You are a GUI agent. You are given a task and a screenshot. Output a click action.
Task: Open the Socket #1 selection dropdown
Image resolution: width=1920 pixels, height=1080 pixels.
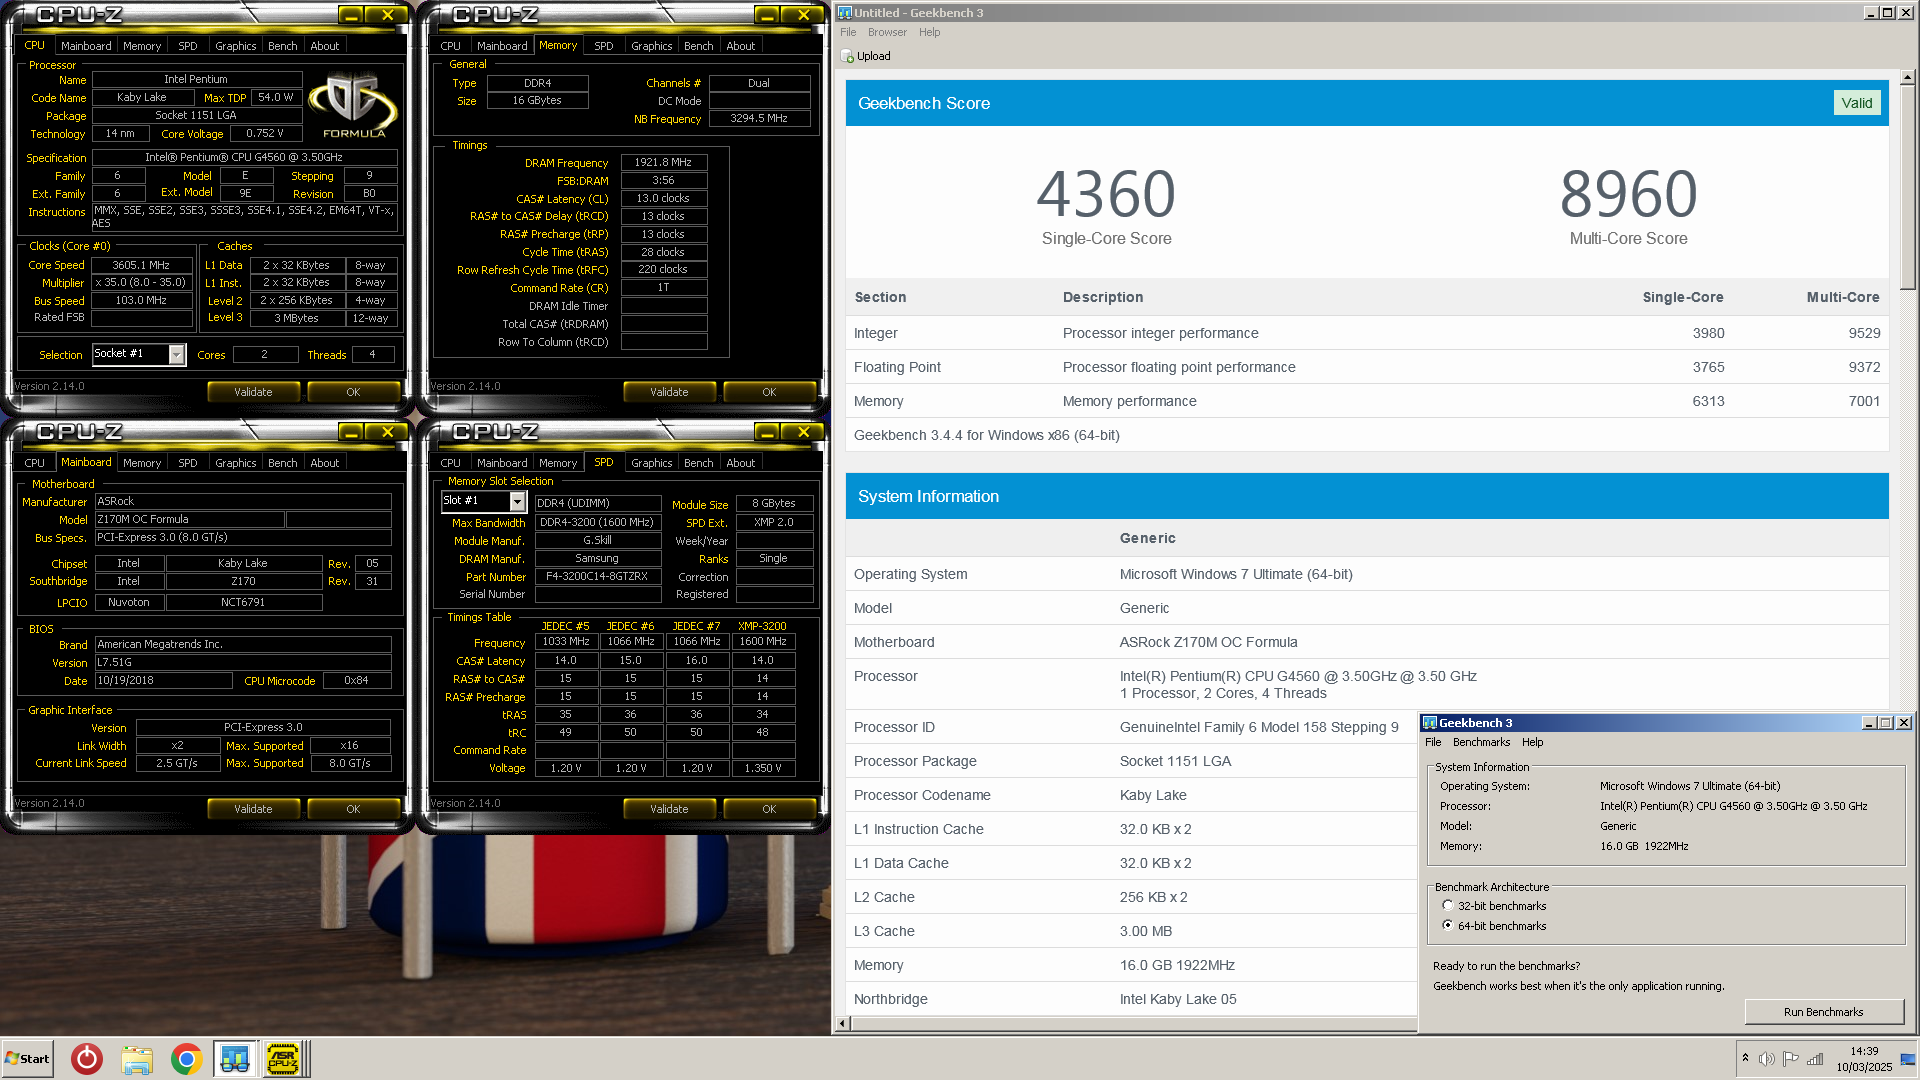pos(177,355)
